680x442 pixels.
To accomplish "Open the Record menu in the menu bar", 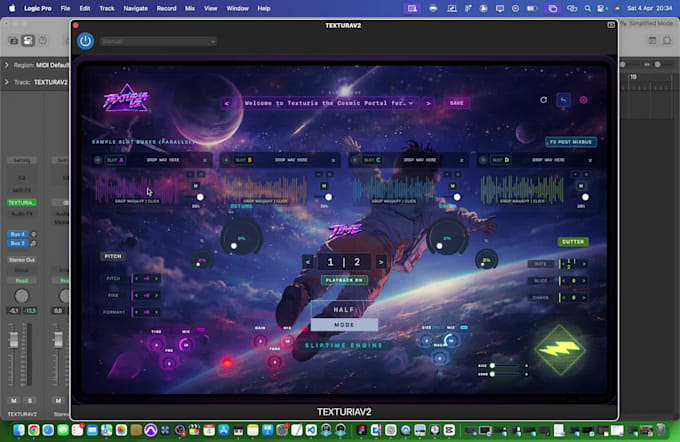I will [x=166, y=8].
